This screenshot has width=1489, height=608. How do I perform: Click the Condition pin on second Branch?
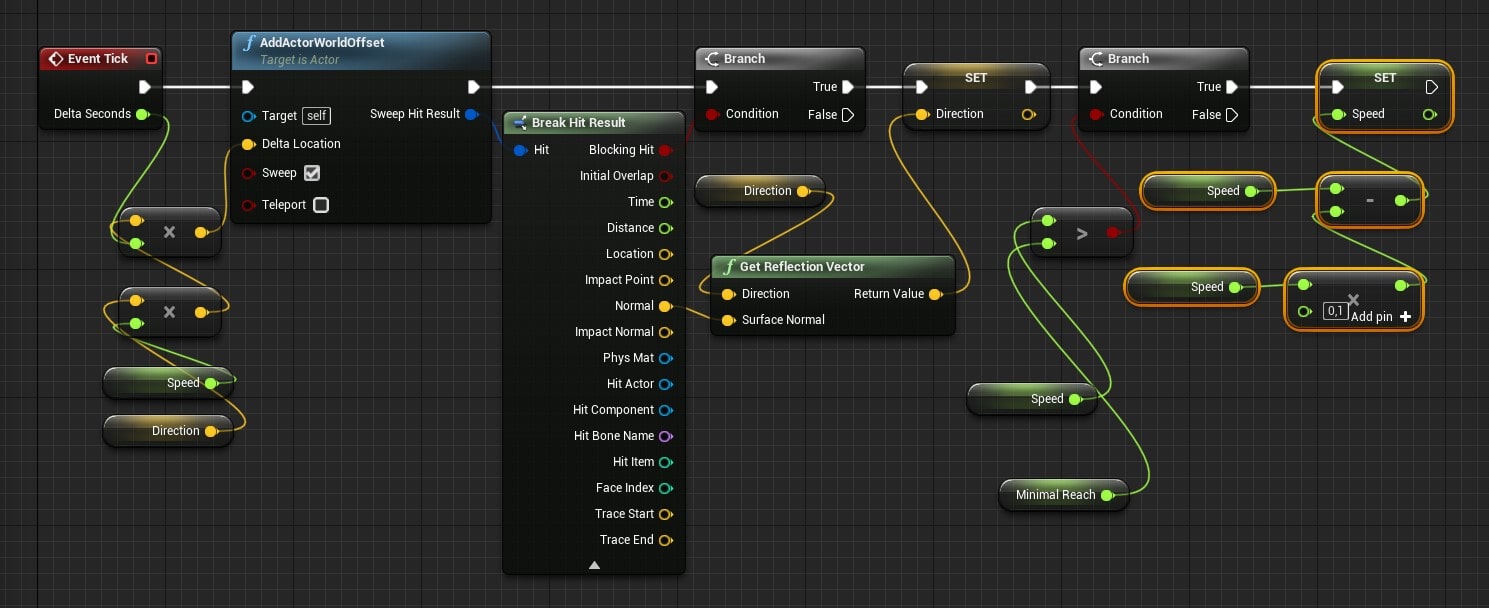(x=1097, y=114)
